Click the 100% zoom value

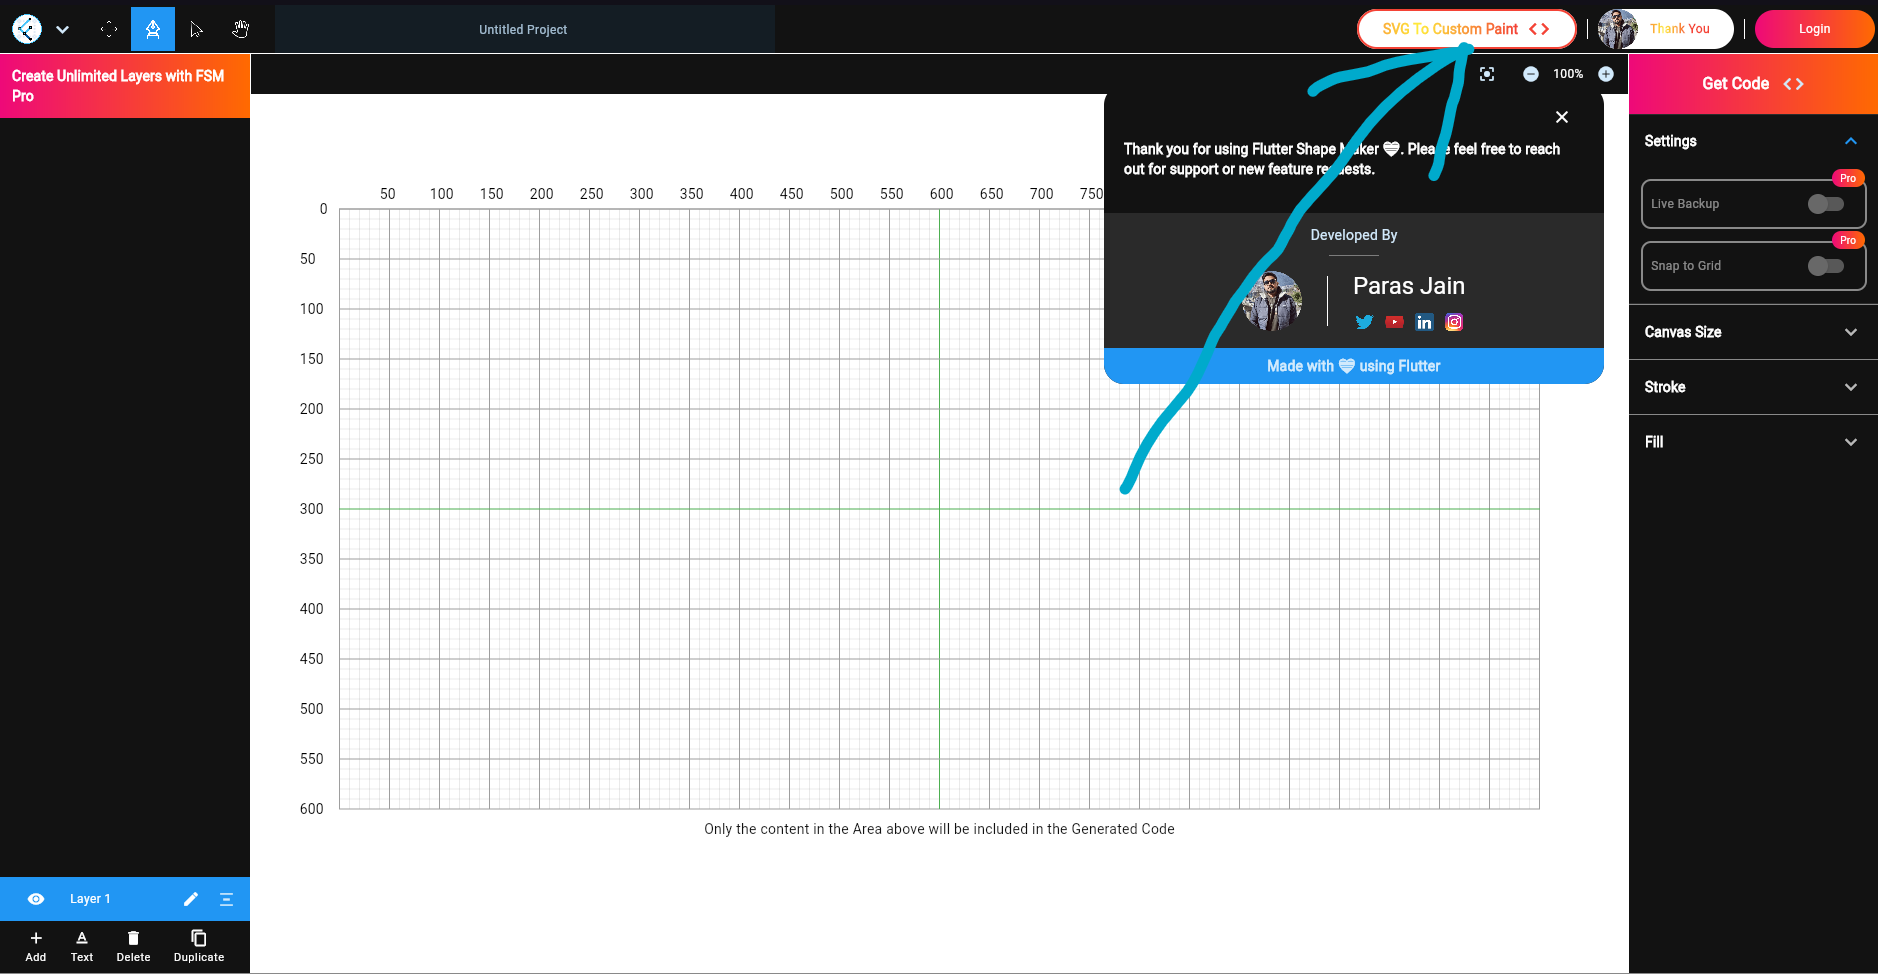[x=1568, y=74]
